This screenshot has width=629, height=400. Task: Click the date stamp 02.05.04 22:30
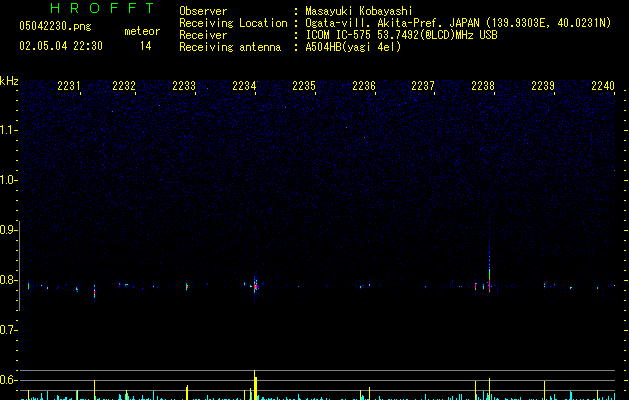[x=61, y=46]
